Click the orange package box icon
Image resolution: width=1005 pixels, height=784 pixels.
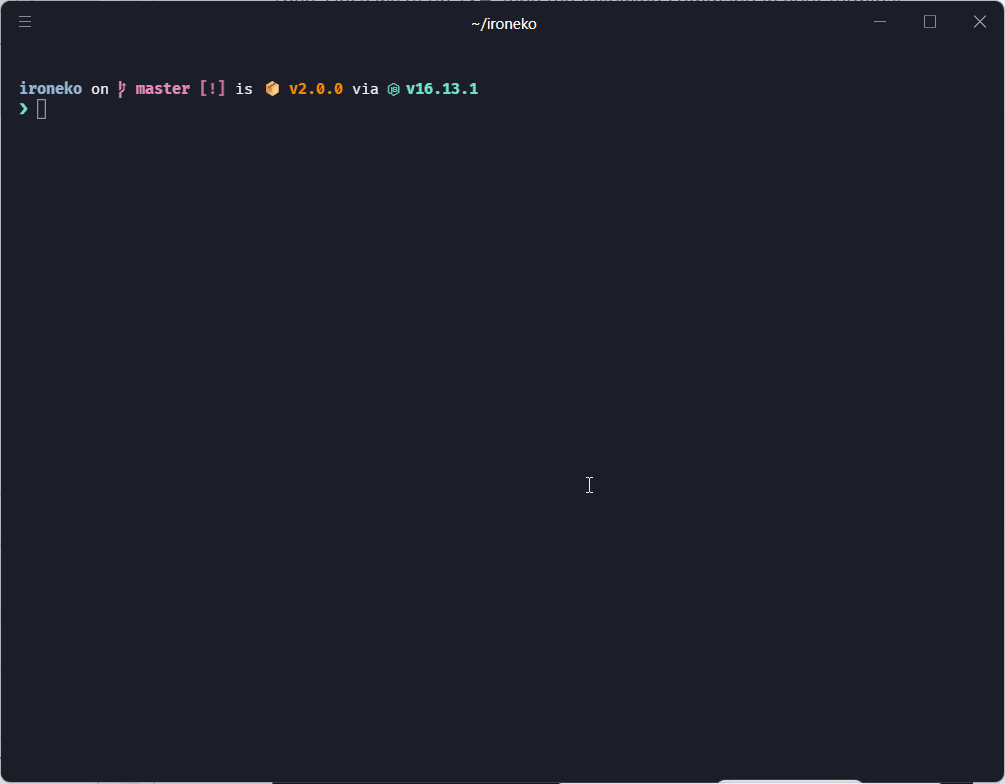(272, 89)
